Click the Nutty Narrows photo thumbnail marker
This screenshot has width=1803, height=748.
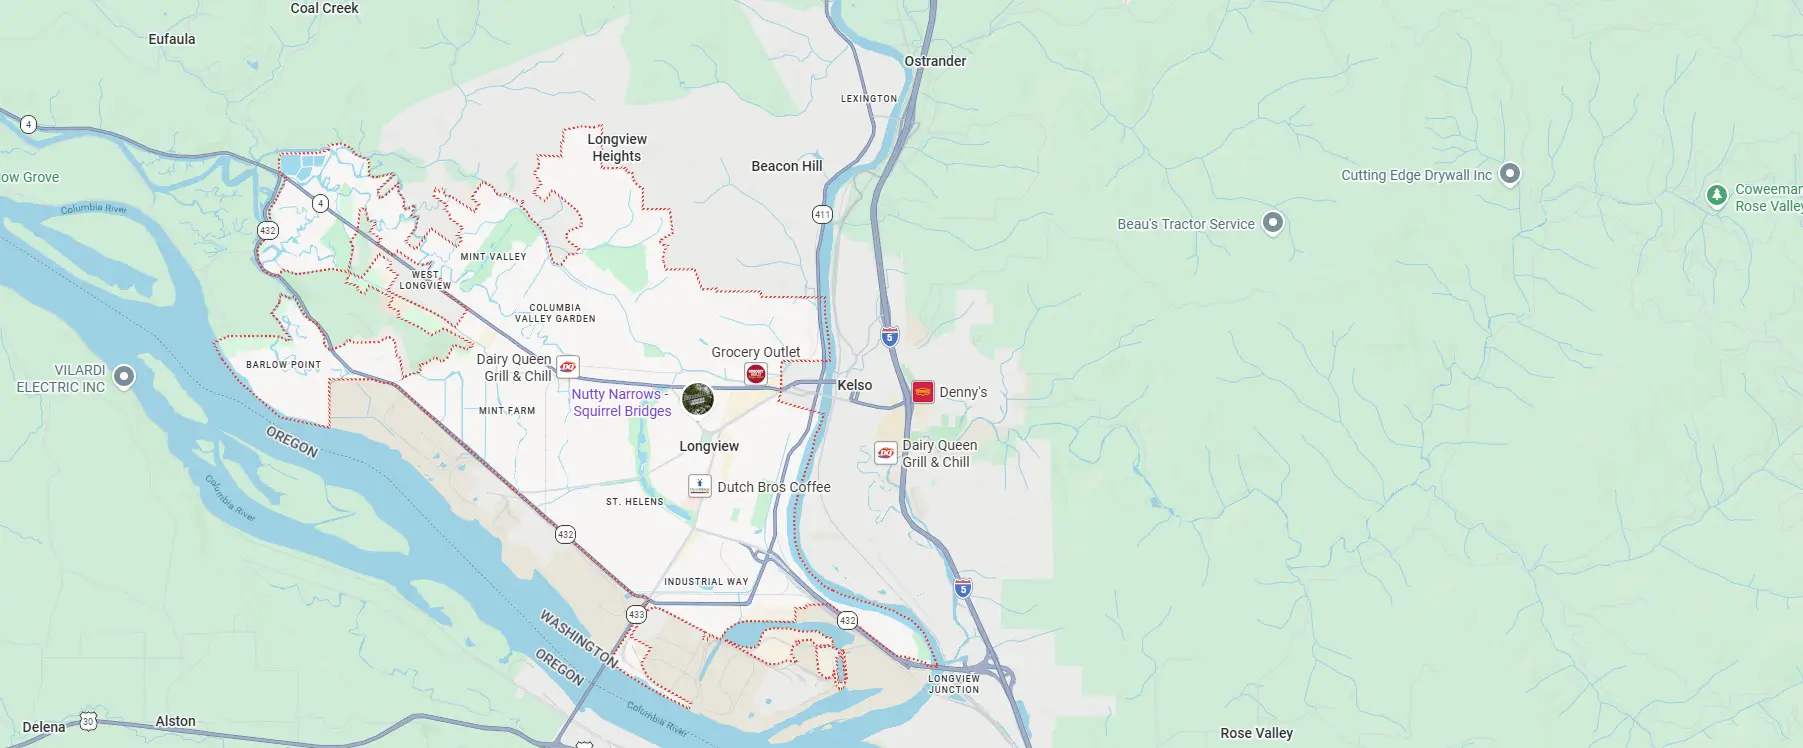(698, 398)
